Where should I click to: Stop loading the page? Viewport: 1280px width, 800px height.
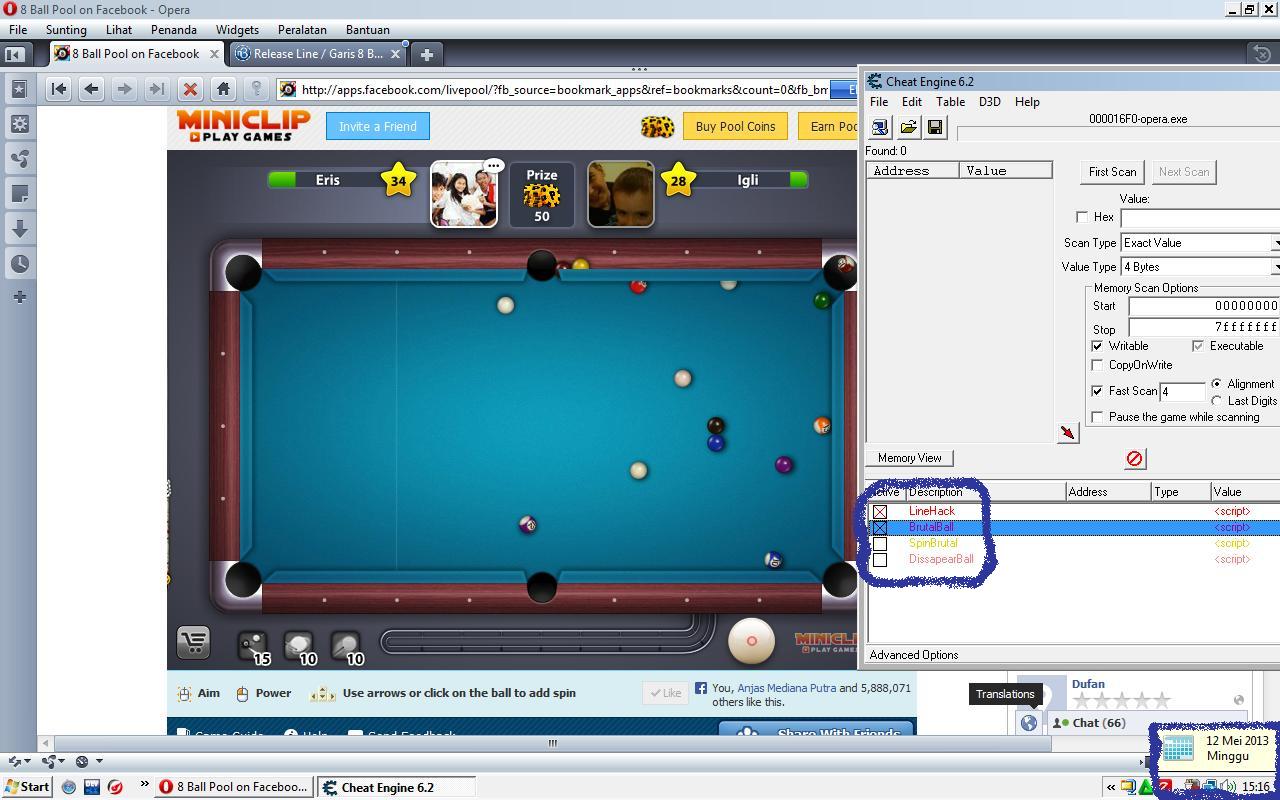coord(190,89)
